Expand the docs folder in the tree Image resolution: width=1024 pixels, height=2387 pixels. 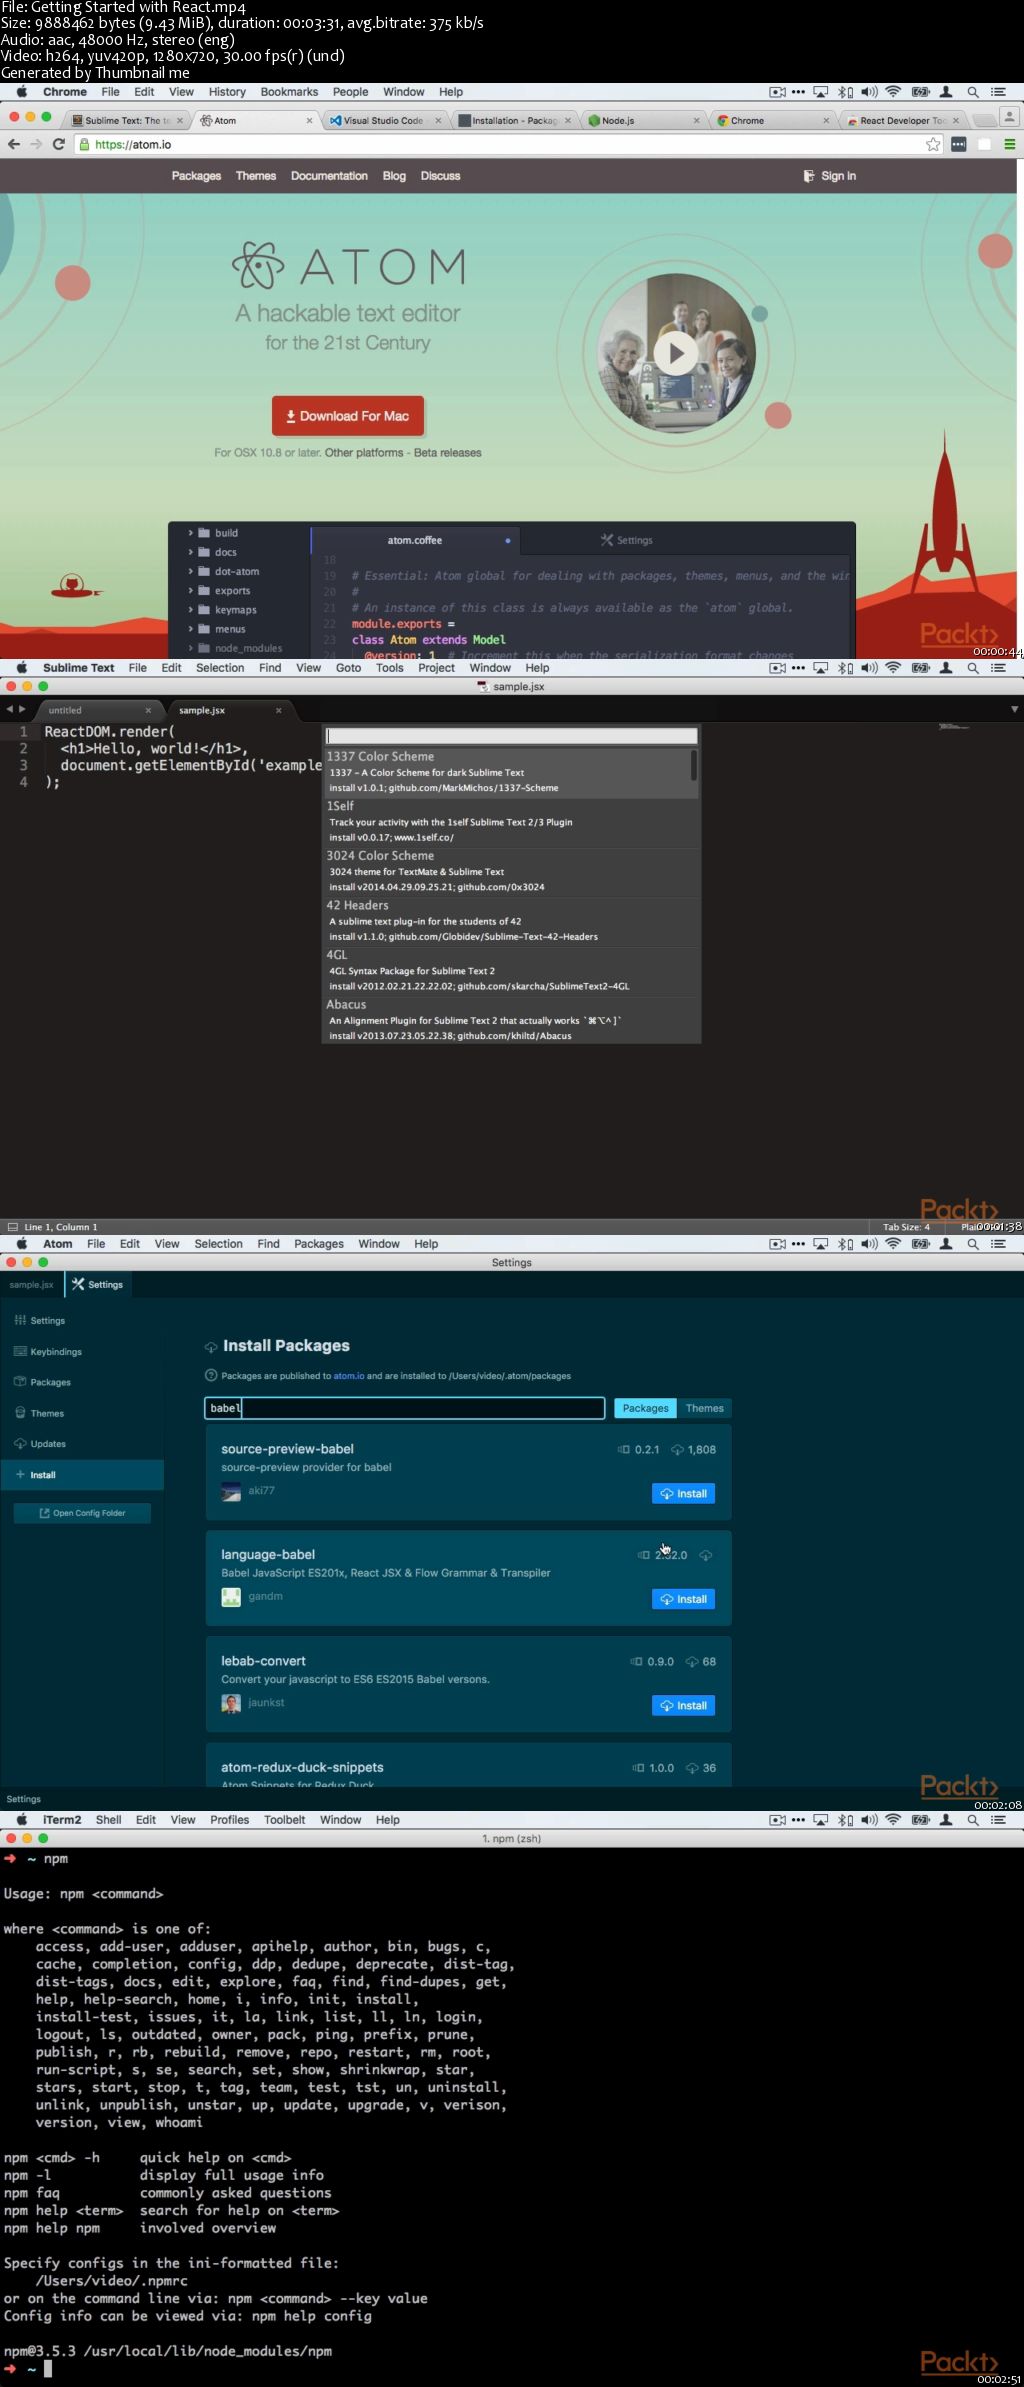(x=225, y=552)
